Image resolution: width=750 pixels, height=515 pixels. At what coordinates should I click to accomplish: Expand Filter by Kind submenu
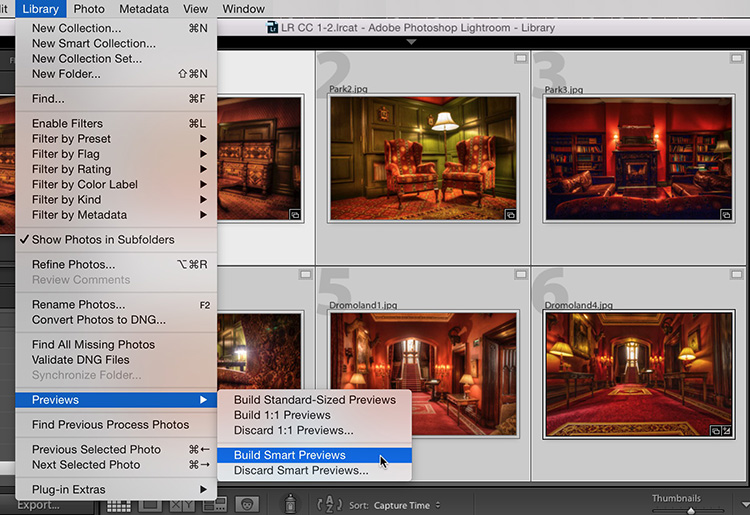116,200
